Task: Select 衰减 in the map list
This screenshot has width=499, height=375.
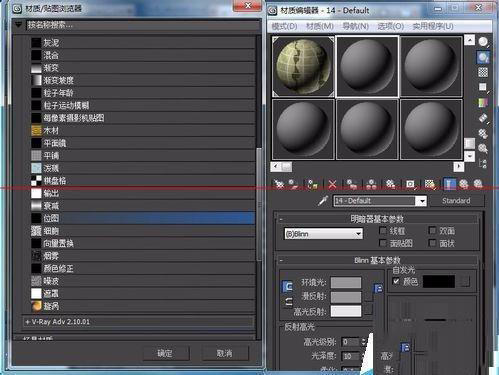Action: [x=143, y=206]
